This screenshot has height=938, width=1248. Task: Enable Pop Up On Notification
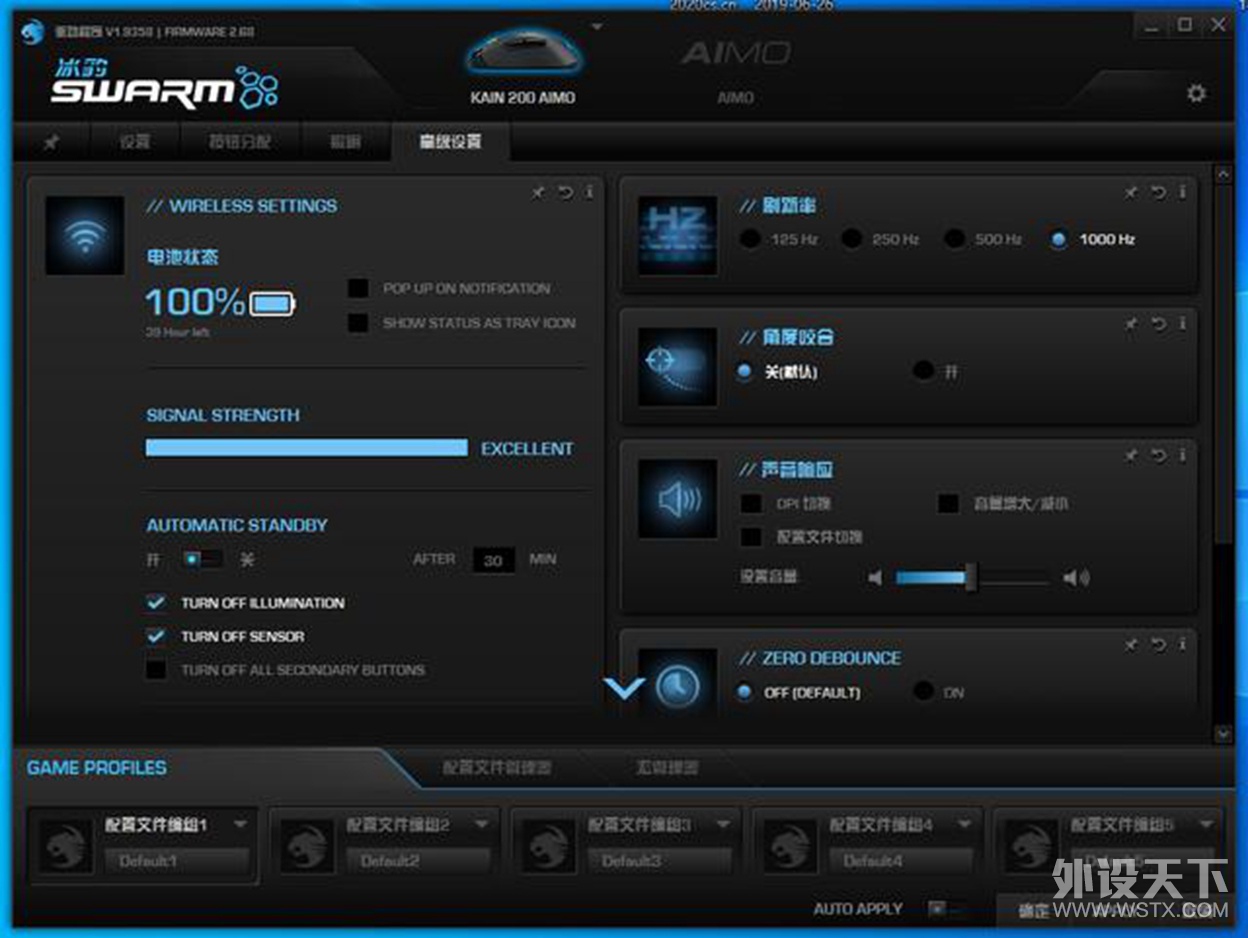point(358,288)
